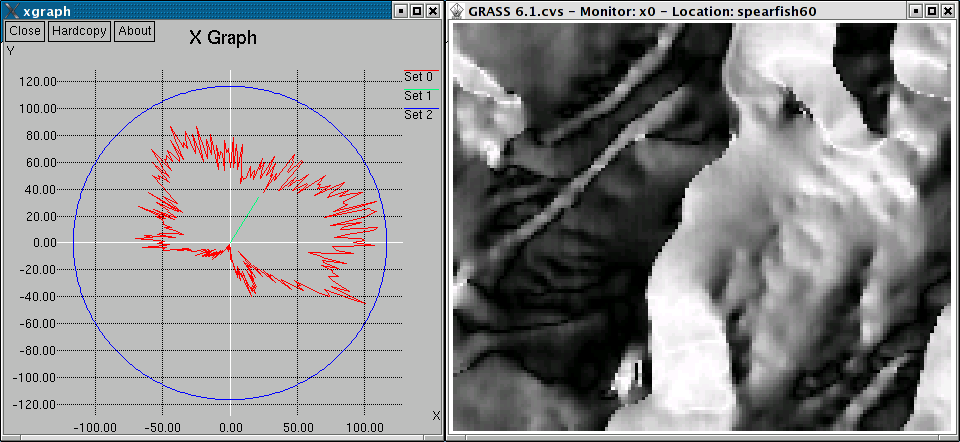
Task: Click the xgraph window title bar
Action: [x=200, y=11]
